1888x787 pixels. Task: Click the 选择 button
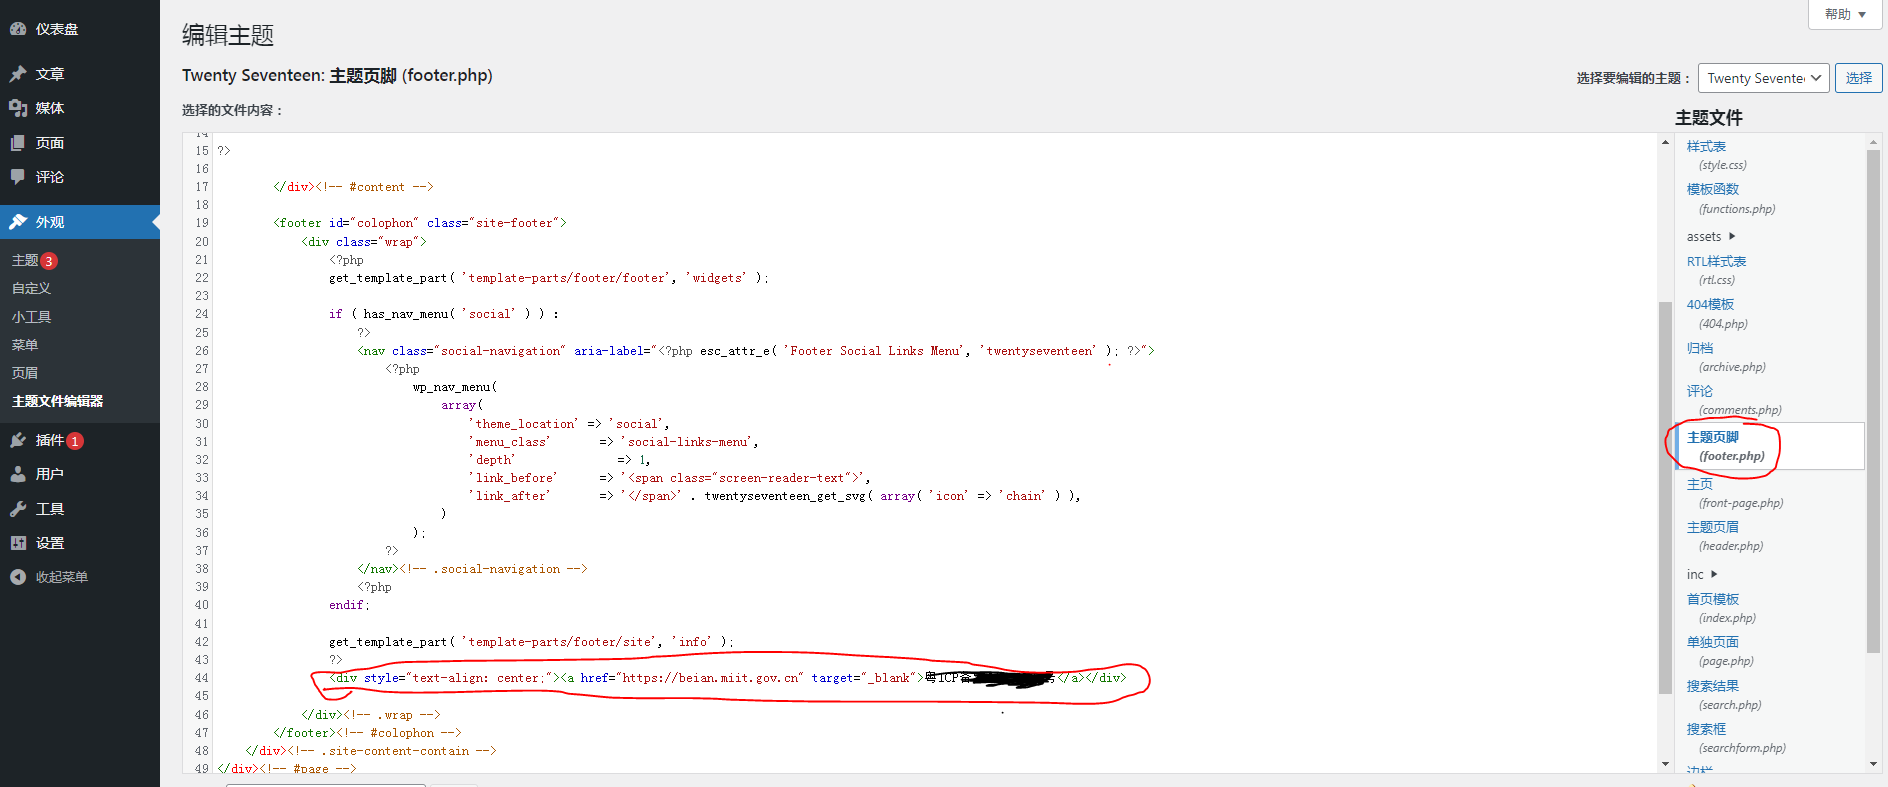(x=1858, y=78)
